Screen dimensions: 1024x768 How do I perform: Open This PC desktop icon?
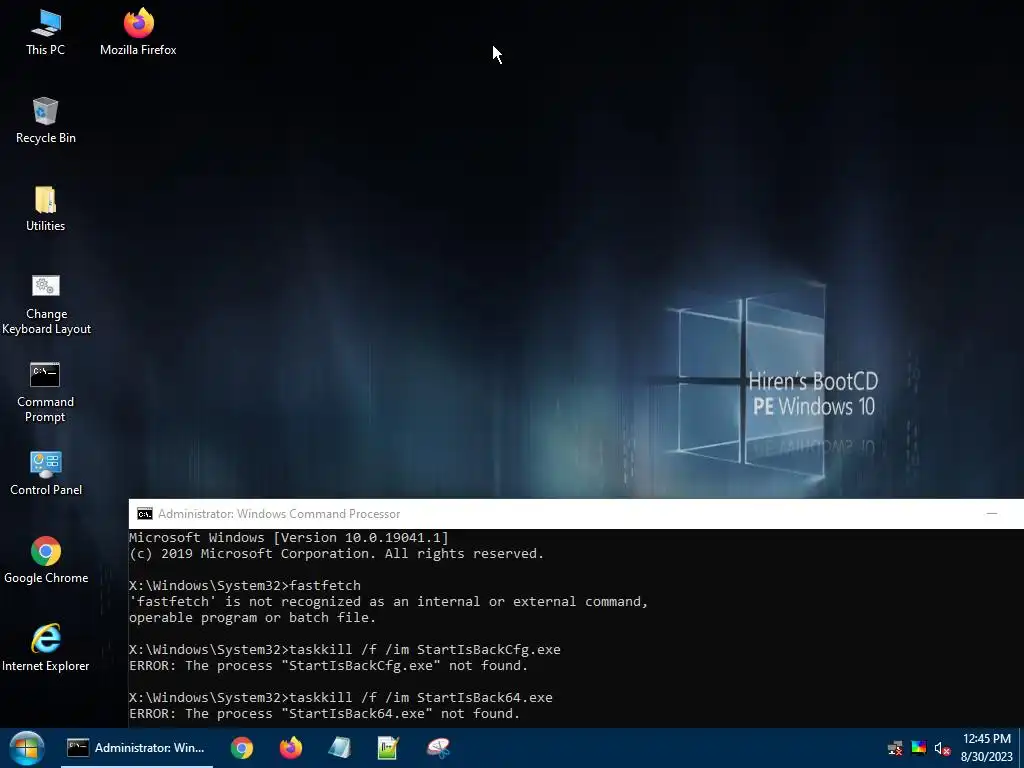pos(45,32)
